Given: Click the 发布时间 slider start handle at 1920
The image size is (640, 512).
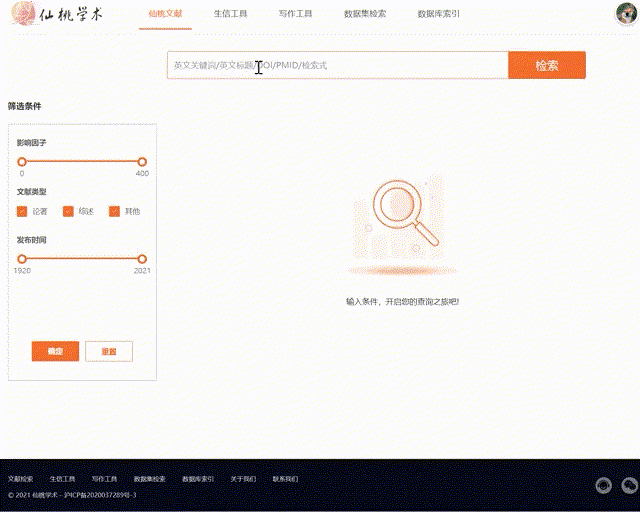Looking at the screenshot, I should pyautogui.click(x=22, y=259).
